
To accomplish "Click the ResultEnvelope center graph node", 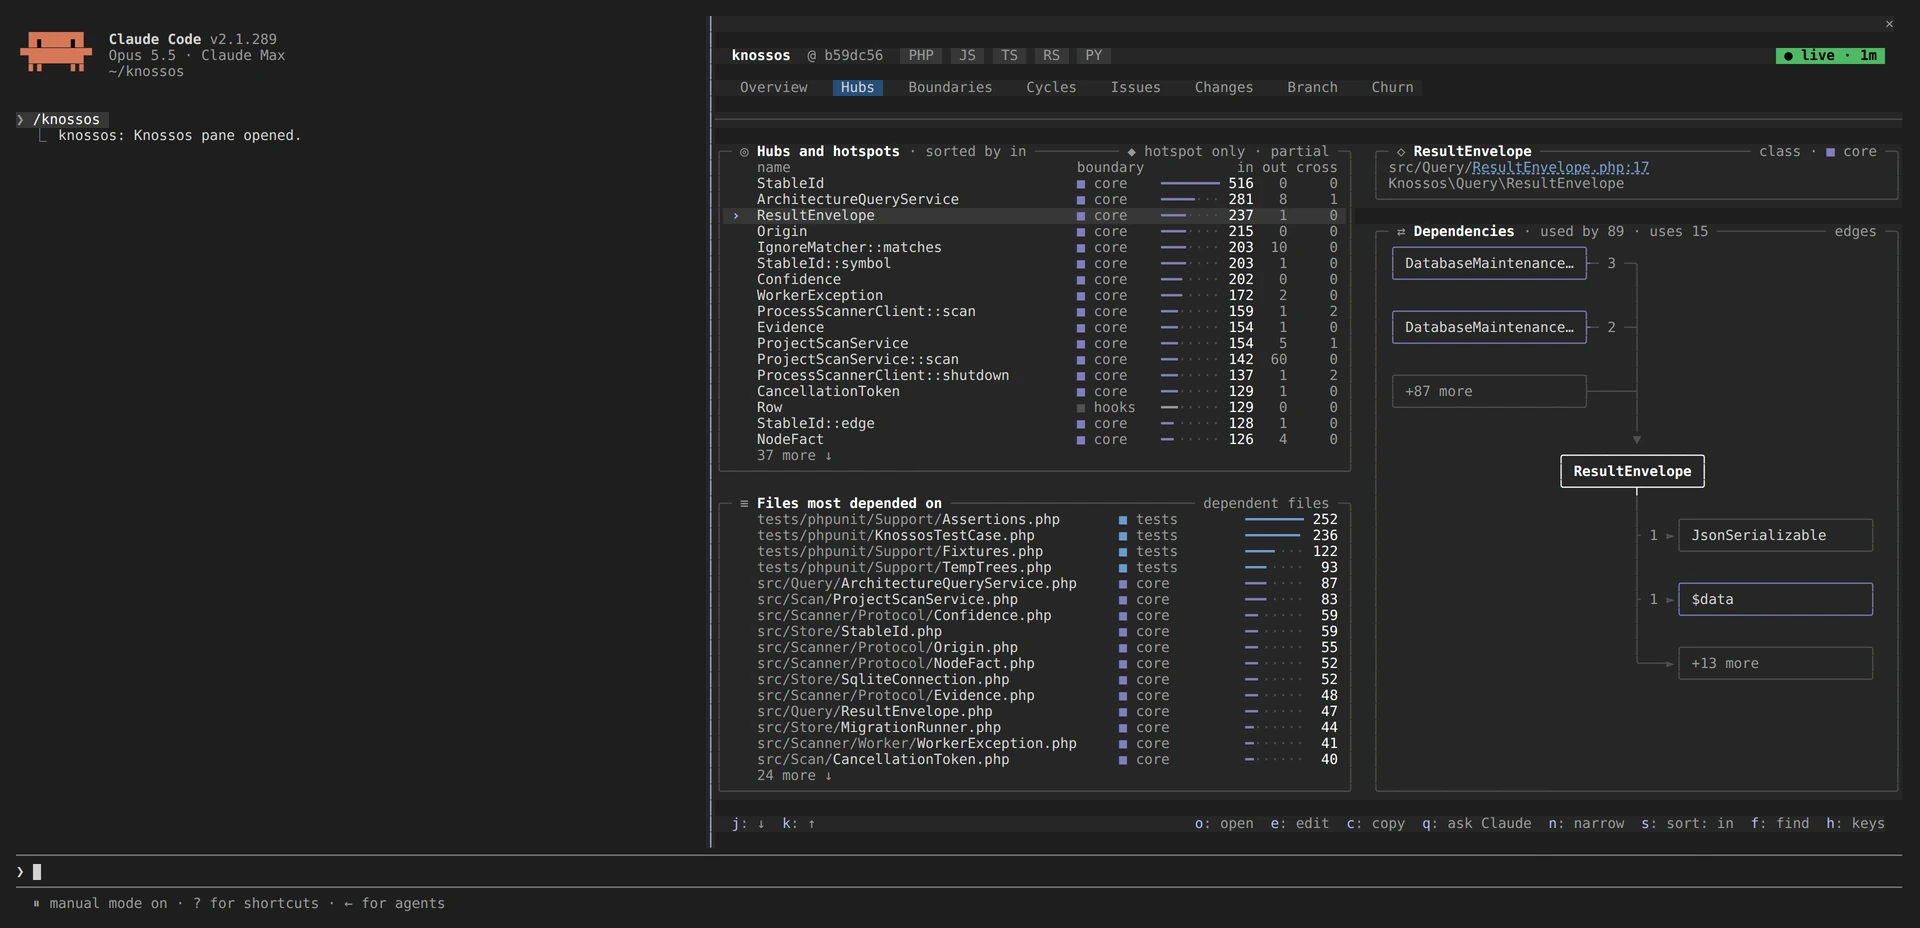I will coord(1632,472).
